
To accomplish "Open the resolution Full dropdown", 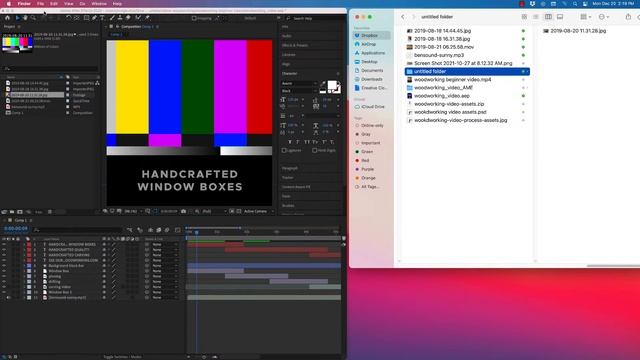I will 214,211.
